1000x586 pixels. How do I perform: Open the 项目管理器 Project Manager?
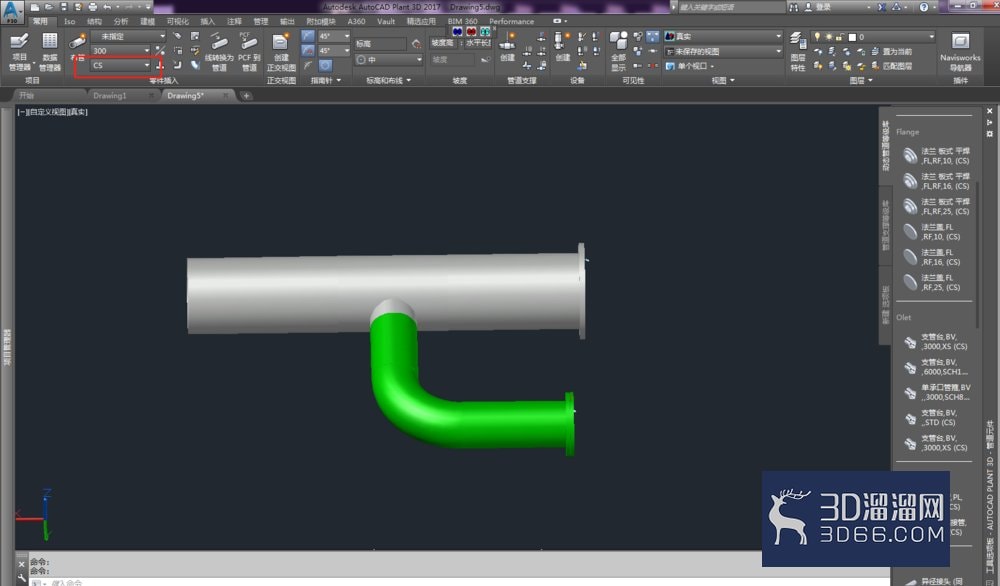(x=20, y=52)
